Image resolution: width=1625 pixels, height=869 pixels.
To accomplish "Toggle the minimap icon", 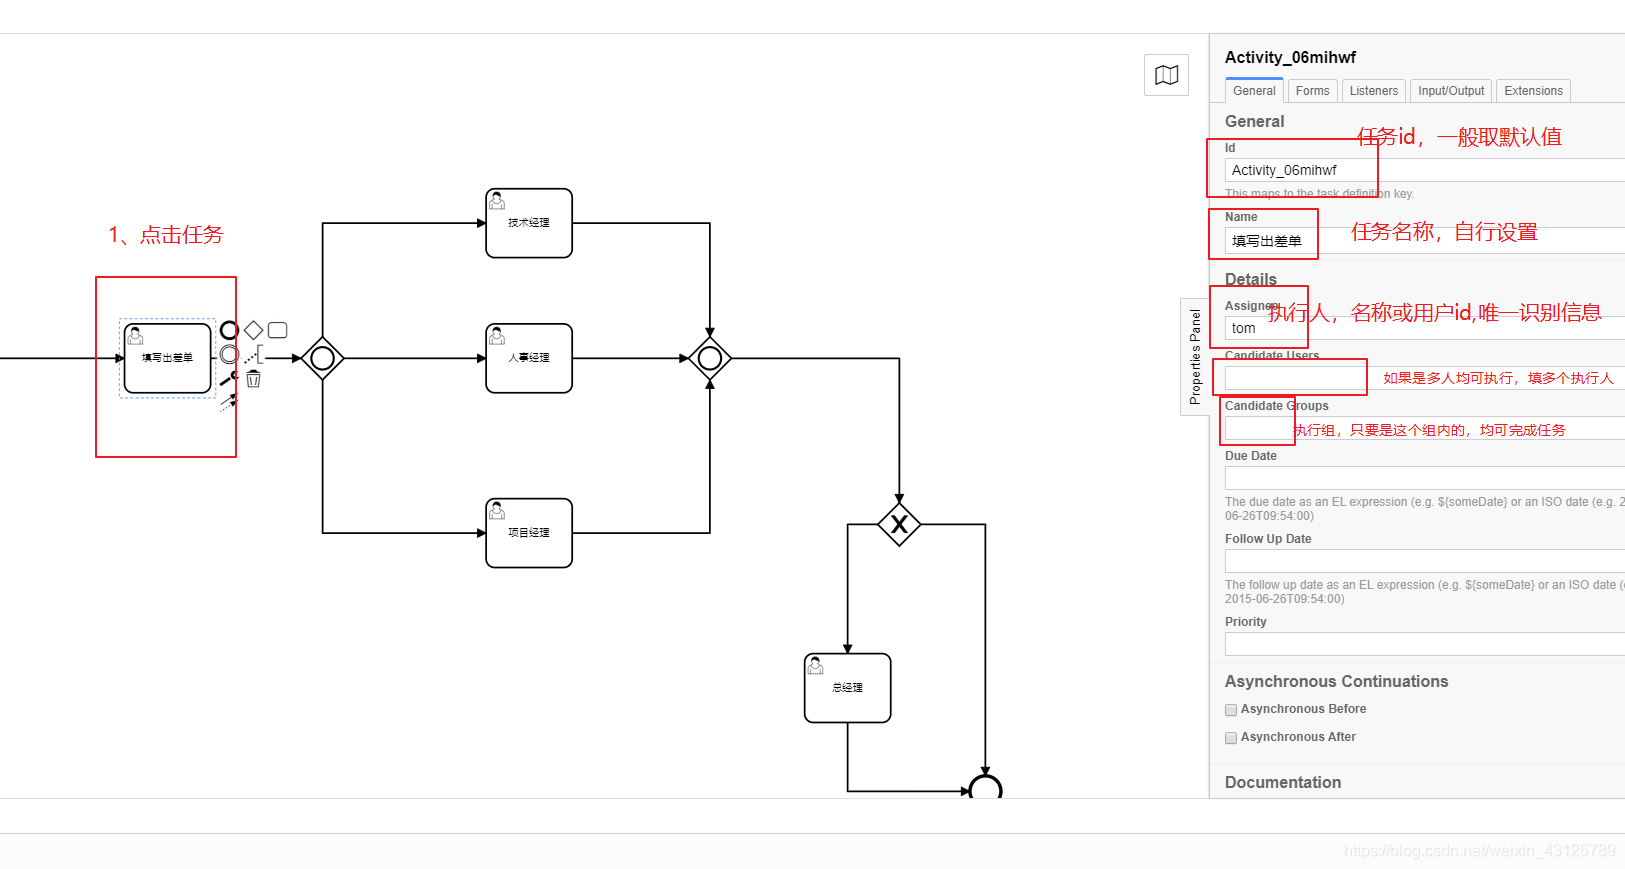I will pos(1166,75).
